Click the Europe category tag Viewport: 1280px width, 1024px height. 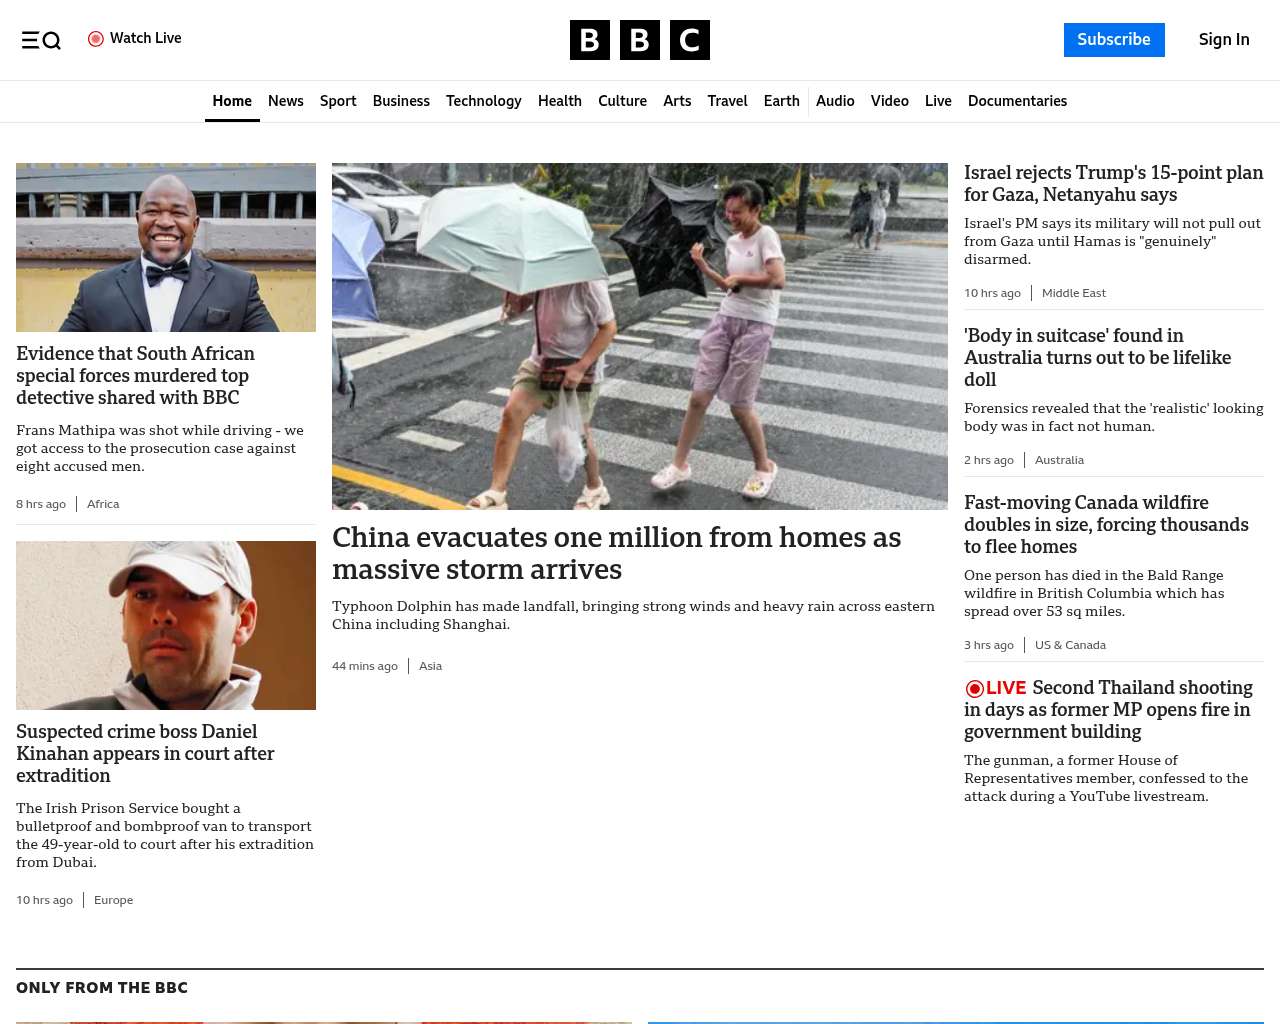(x=113, y=900)
